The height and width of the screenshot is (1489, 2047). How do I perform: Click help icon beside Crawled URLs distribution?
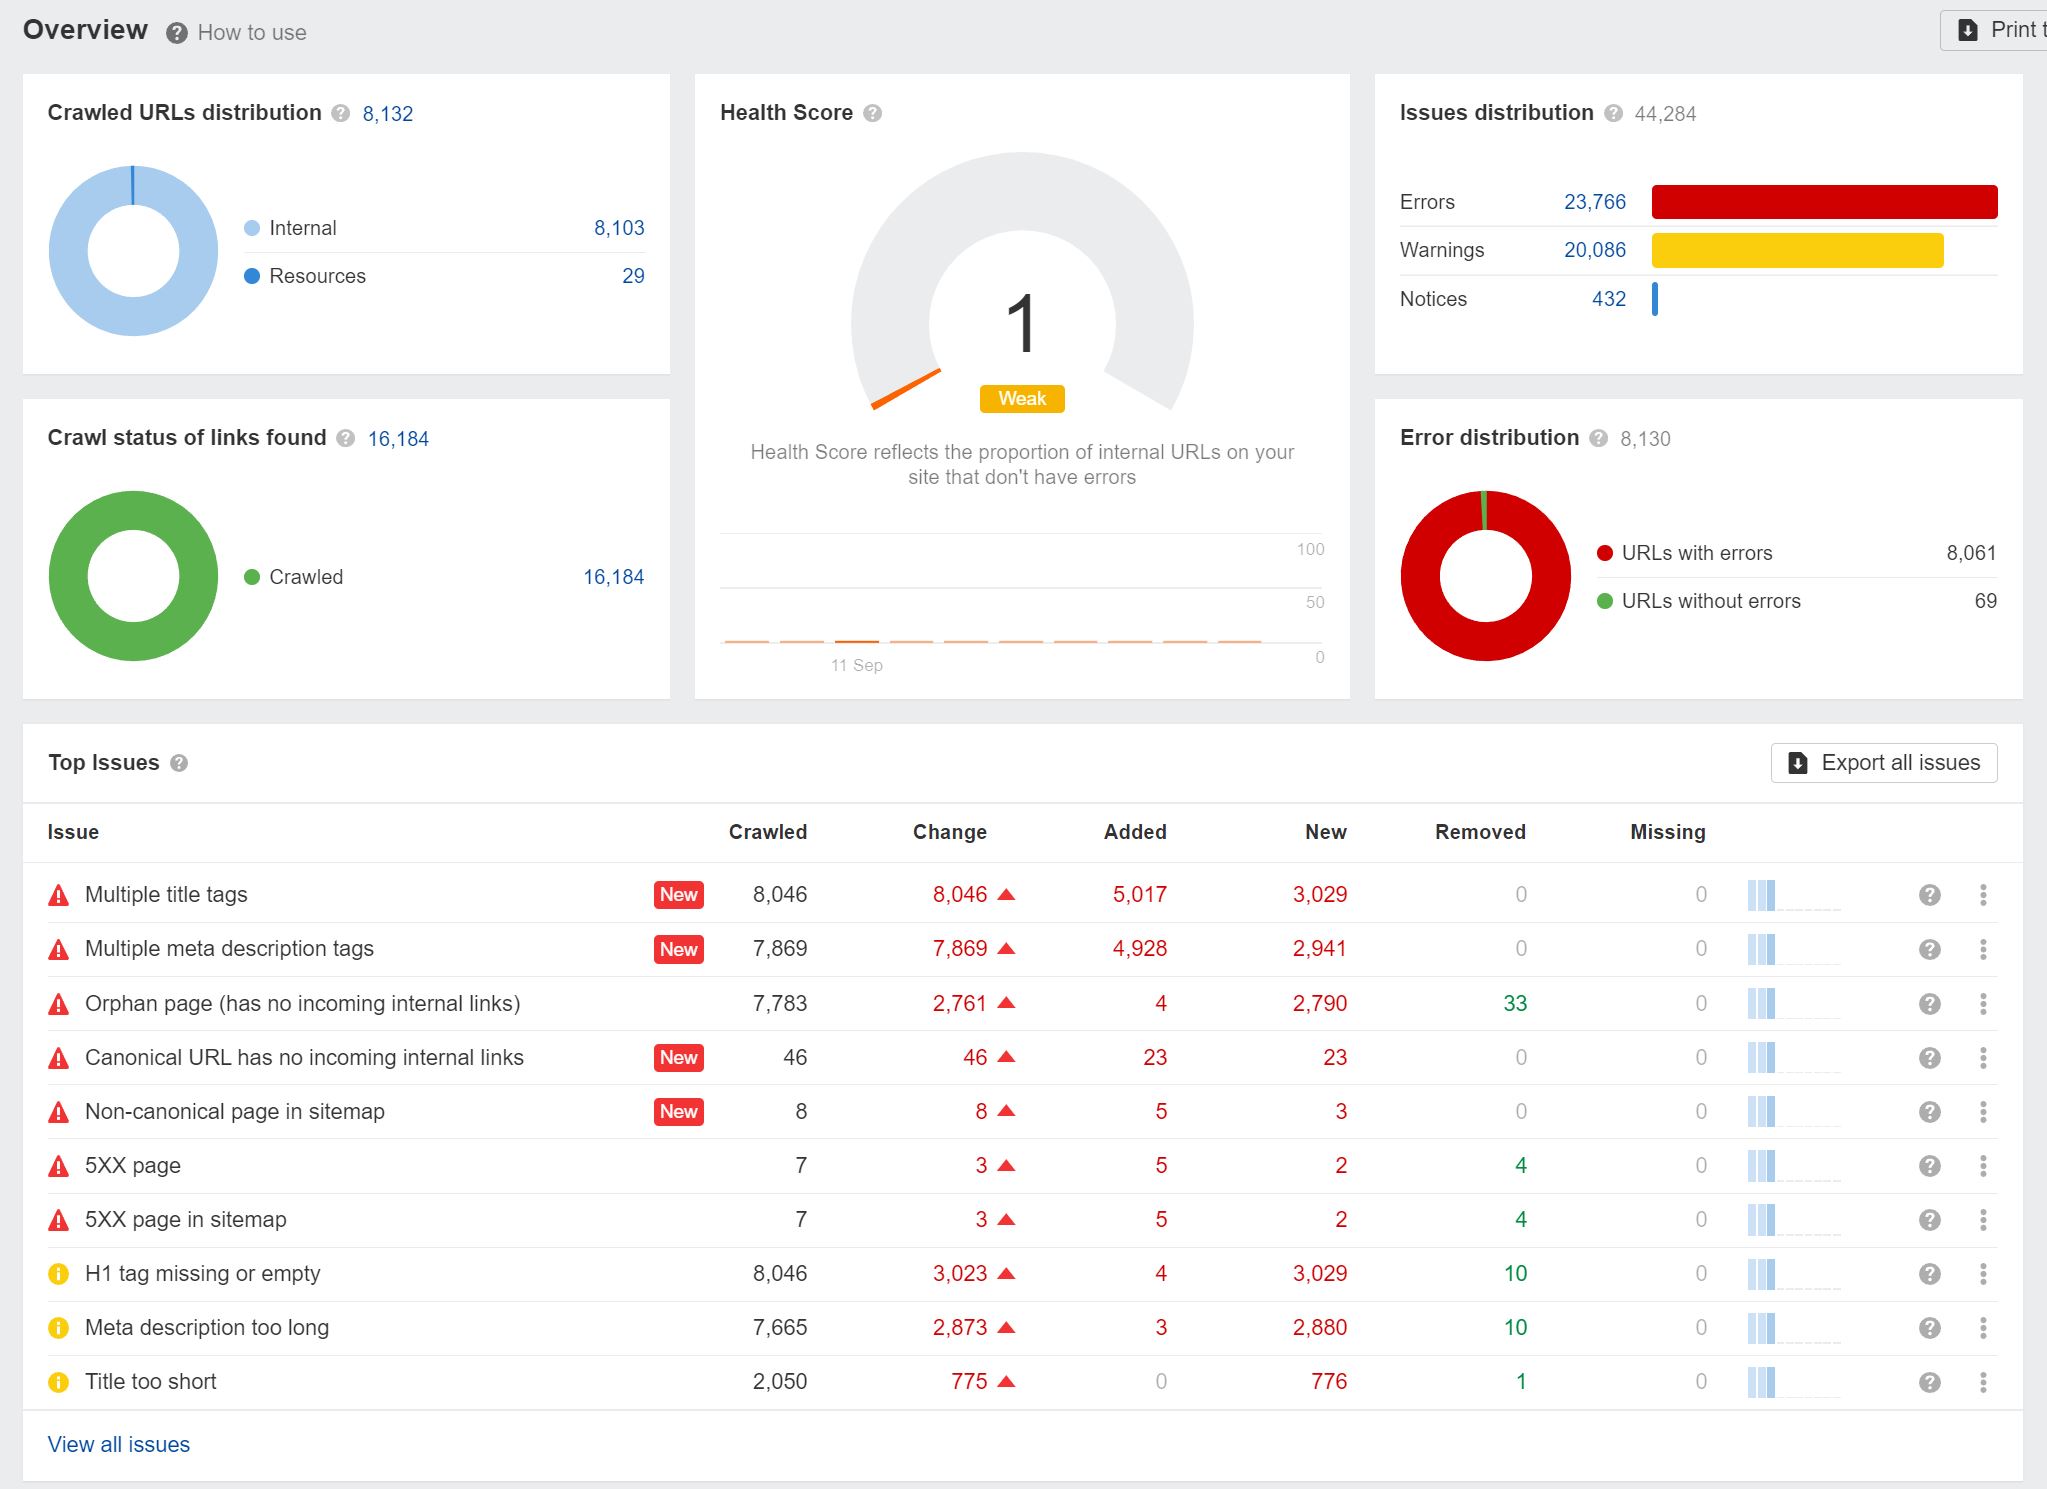point(341,113)
